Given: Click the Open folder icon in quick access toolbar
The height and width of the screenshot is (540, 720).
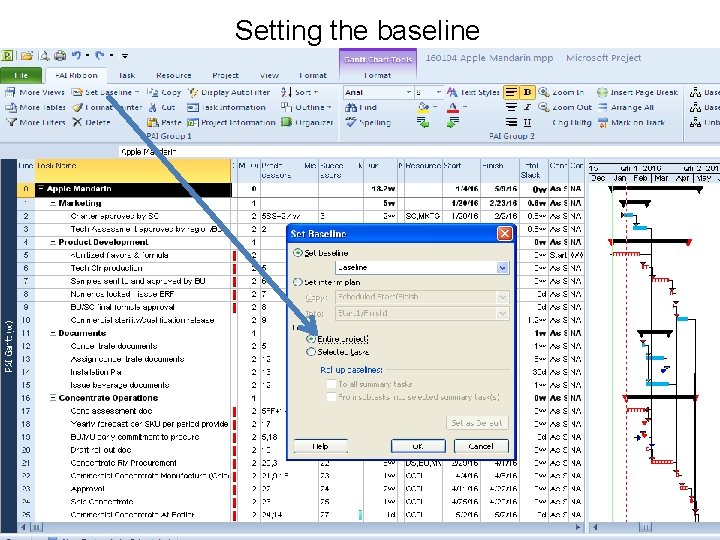Looking at the screenshot, I should [x=27, y=56].
